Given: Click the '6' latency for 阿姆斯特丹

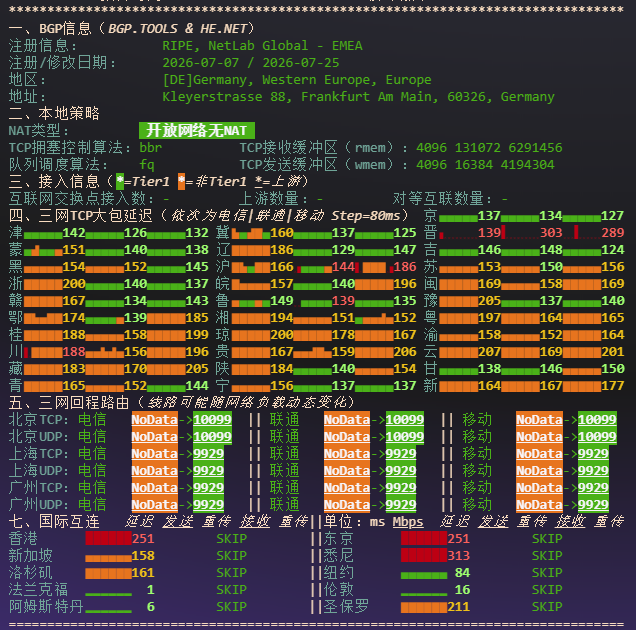Looking at the screenshot, I should click(x=150, y=607).
